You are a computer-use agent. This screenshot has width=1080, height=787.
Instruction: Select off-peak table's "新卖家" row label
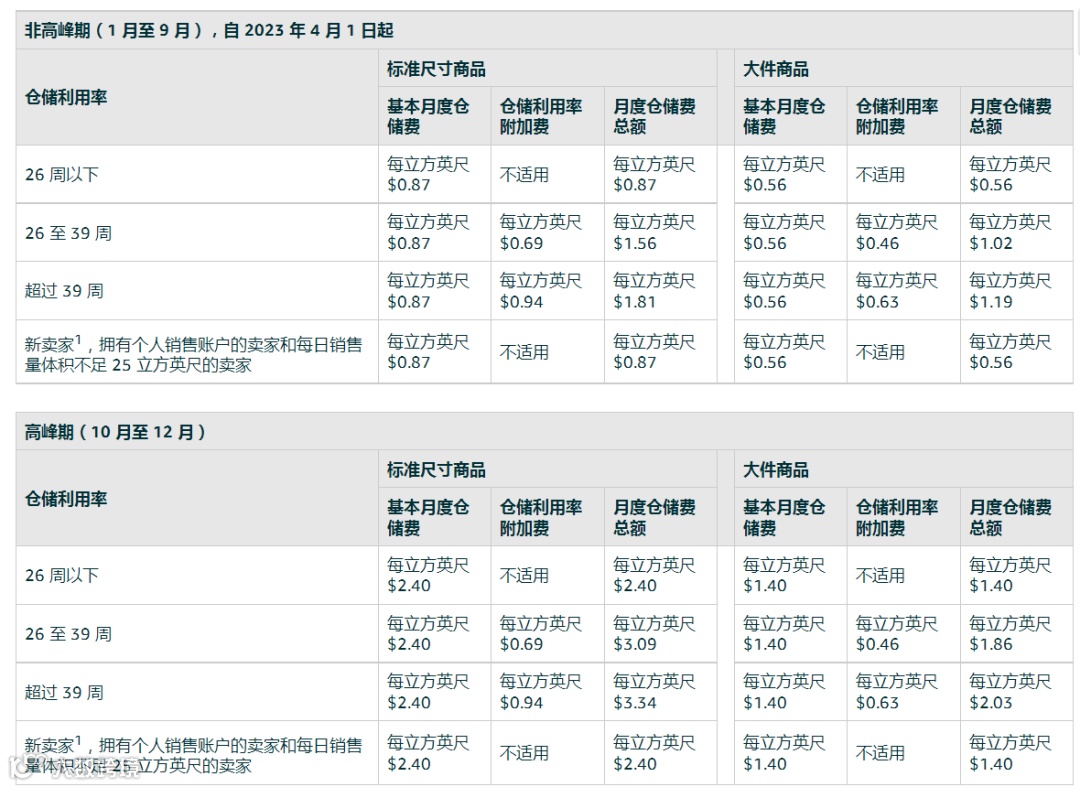point(194,353)
